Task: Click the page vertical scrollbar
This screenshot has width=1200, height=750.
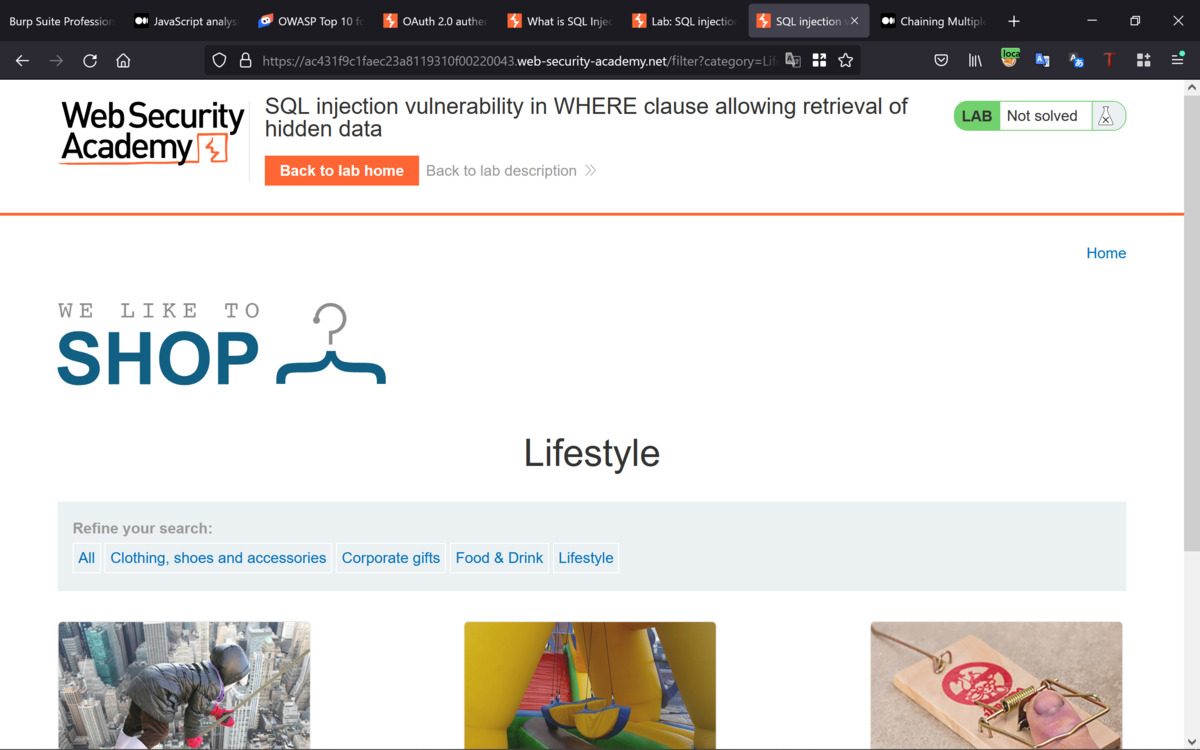Action: (1191, 323)
